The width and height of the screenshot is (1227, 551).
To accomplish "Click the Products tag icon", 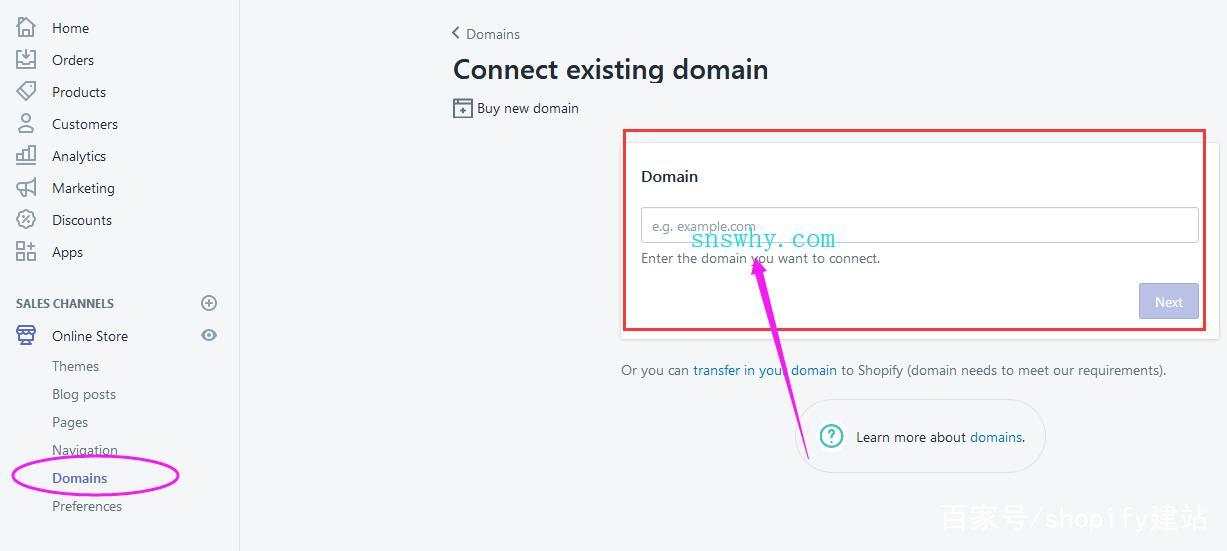I will [26, 92].
